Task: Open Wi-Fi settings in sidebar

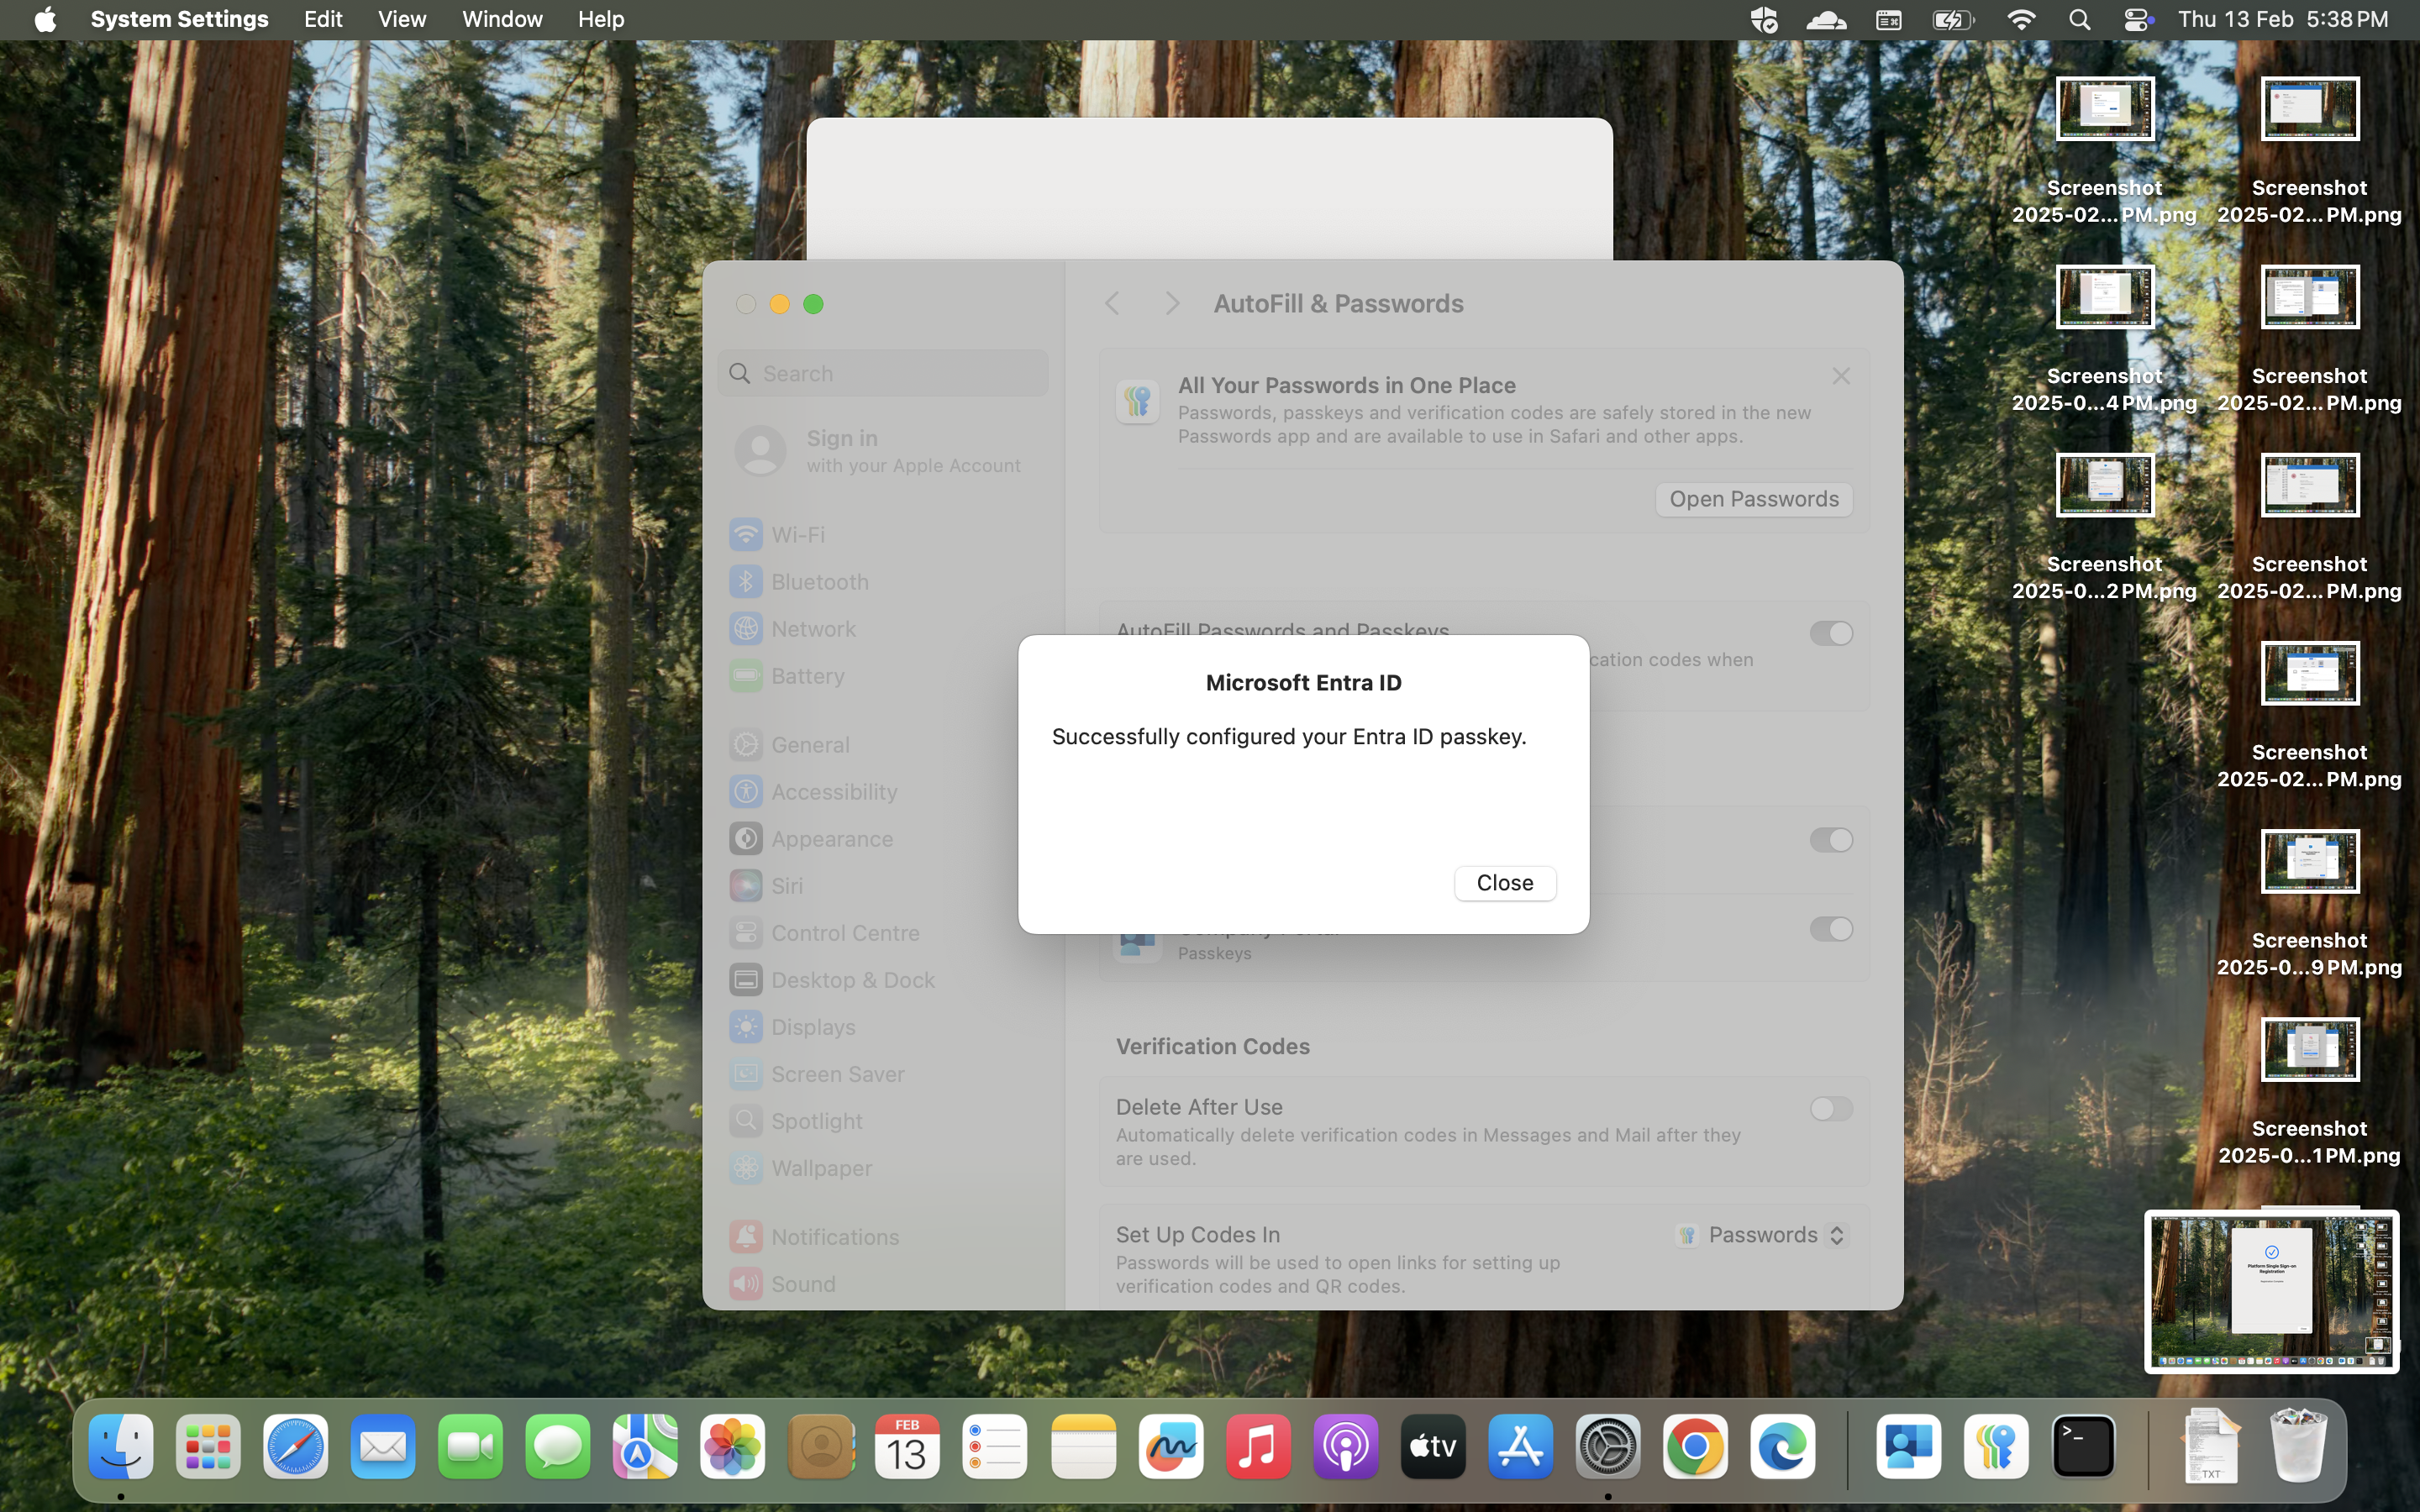Action: [x=883, y=534]
